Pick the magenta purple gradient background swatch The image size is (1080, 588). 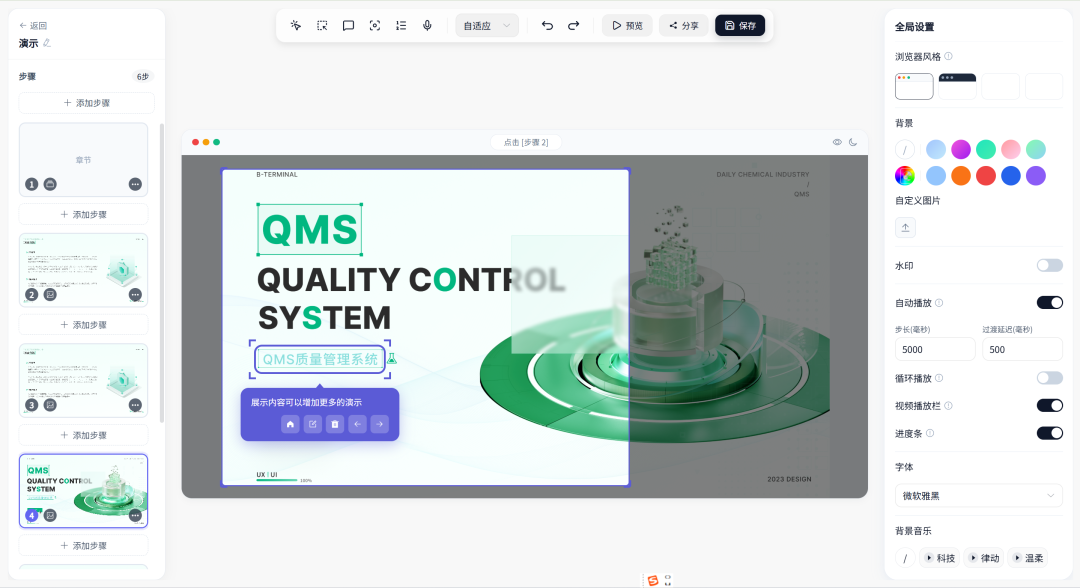click(x=961, y=149)
